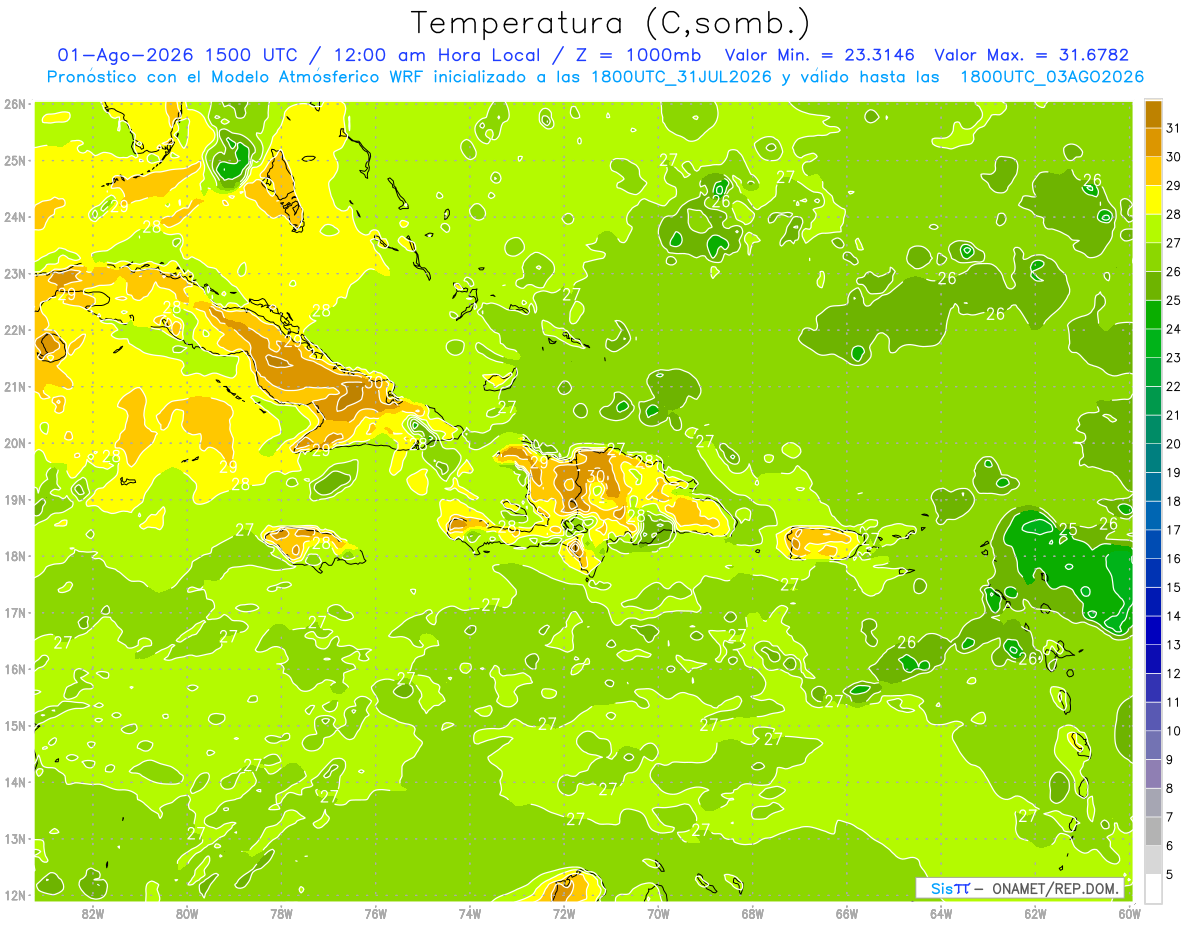Click the color scale value '15'
Screen dimensions: 1200x927
(1173, 587)
